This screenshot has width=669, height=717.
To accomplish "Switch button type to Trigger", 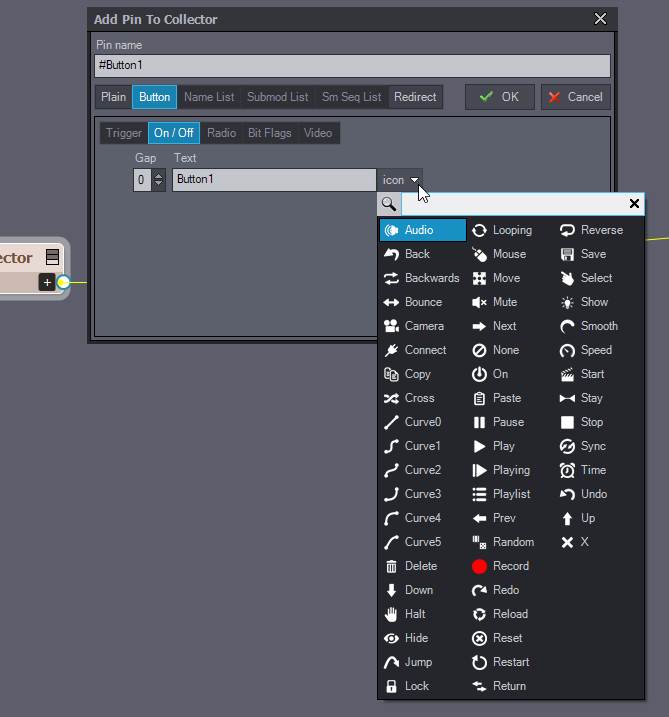I will [x=124, y=133].
